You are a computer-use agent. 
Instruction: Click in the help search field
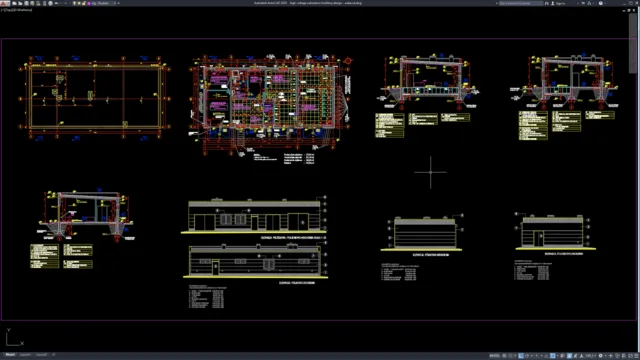[x=521, y=3]
